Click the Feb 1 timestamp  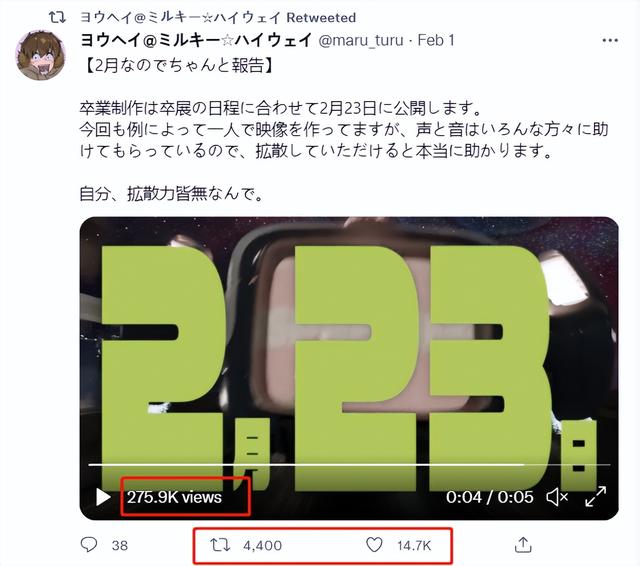[x=436, y=40]
